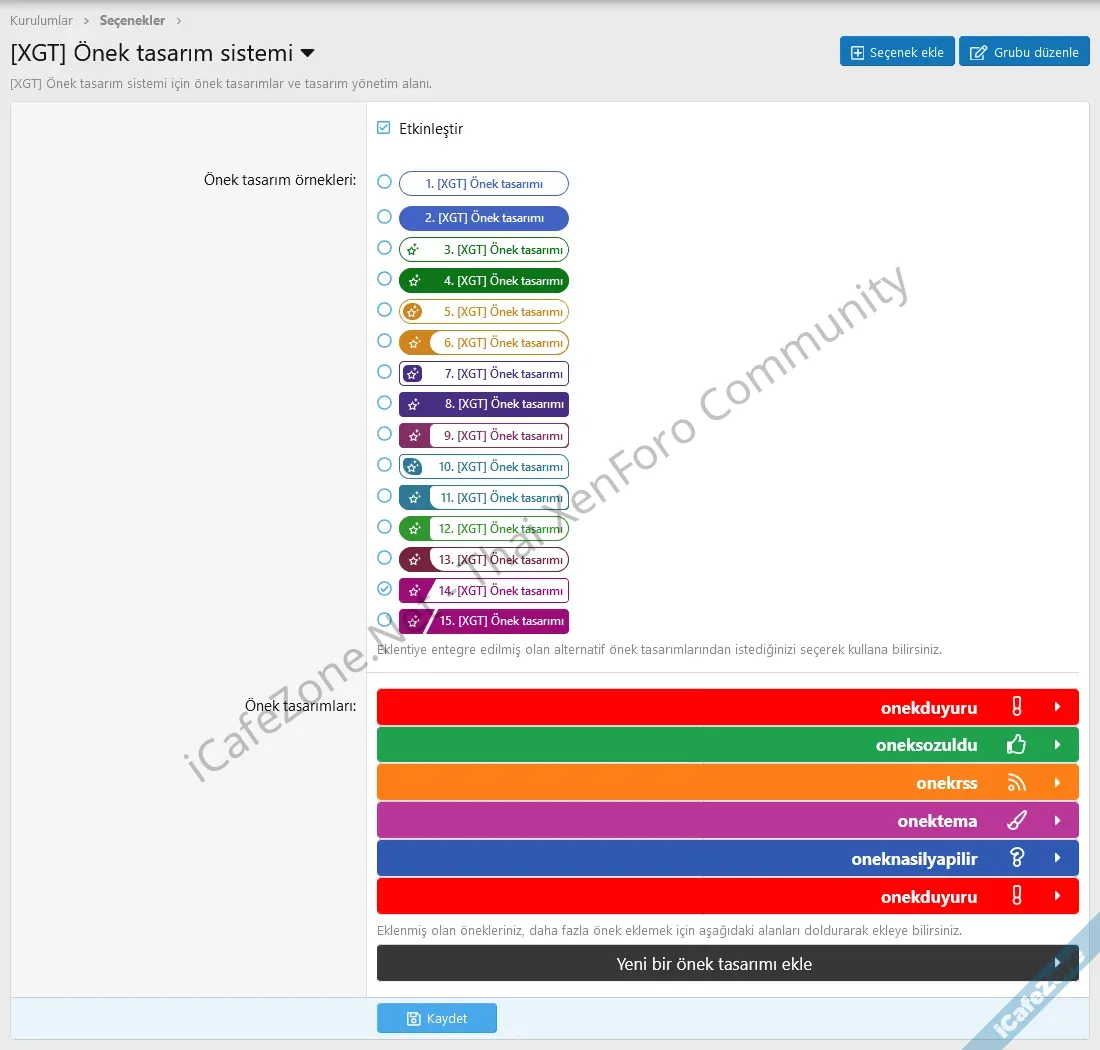This screenshot has width=1100, height=1050.
Task: Open the page title dropdown arrow
Action: tap(308, 53)
